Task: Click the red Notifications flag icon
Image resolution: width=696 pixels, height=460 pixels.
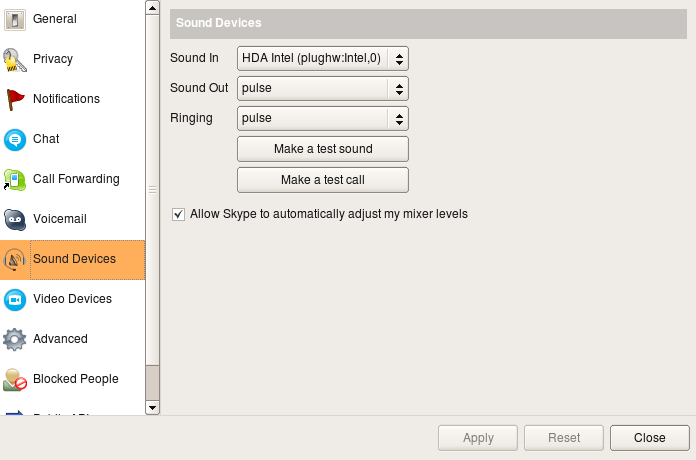Action: coord(14,99)
